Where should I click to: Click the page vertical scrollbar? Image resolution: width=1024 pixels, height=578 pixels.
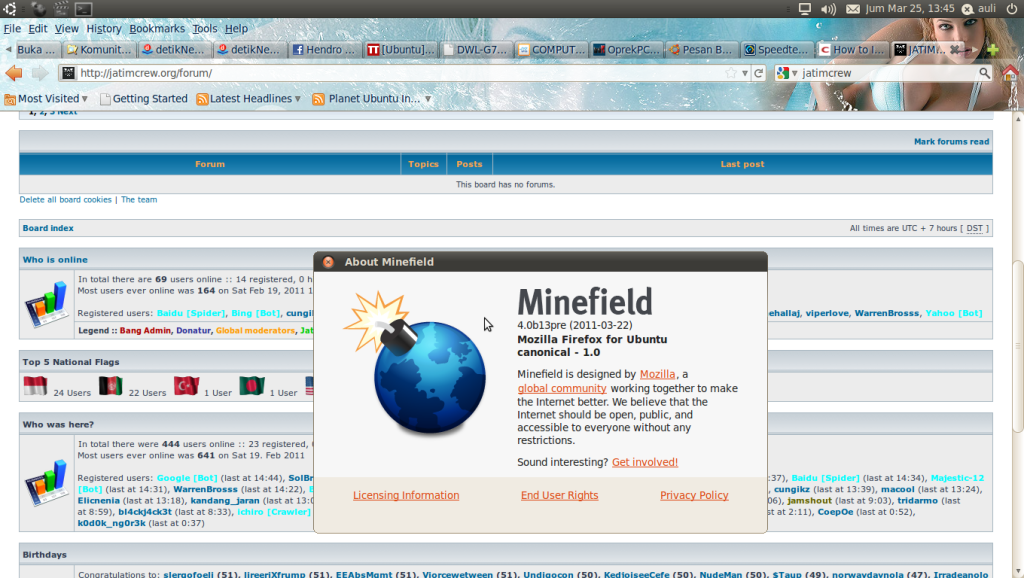[x=1017, y=345]
